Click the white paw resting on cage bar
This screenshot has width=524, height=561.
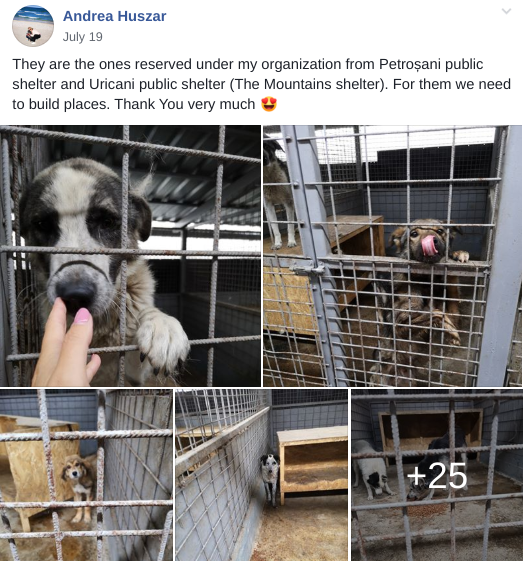163,341
